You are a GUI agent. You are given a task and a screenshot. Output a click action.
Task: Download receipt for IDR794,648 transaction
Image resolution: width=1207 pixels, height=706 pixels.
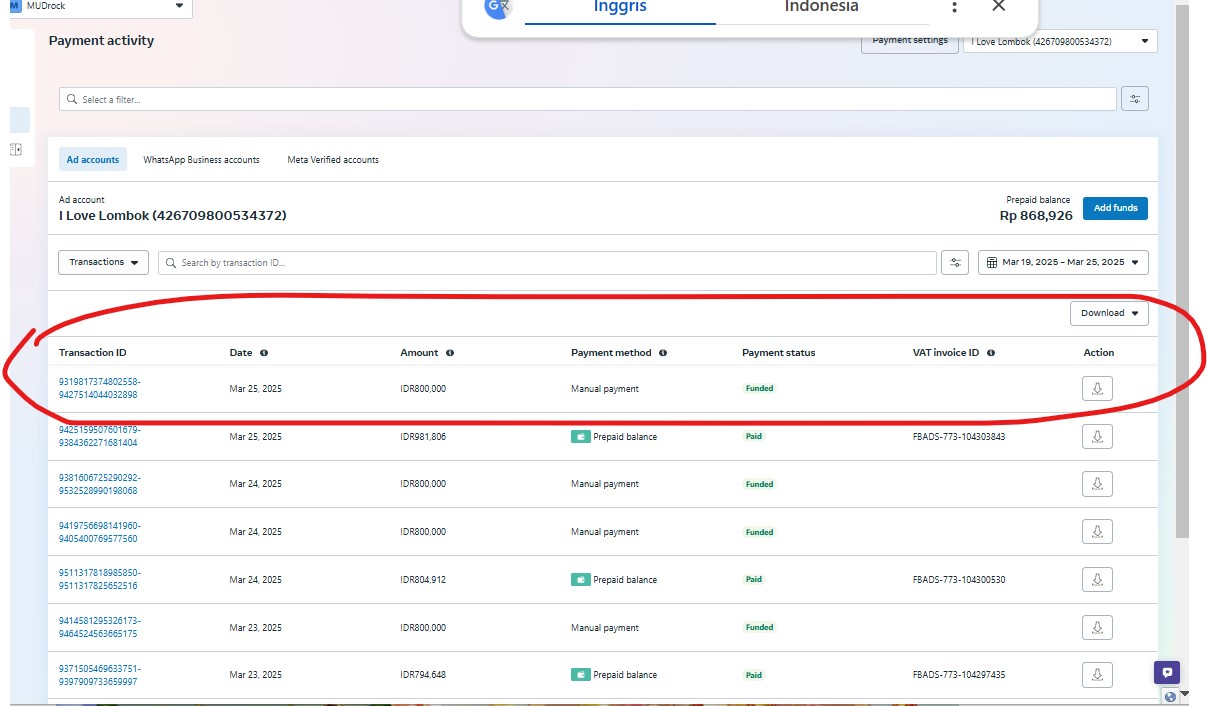1097,675
